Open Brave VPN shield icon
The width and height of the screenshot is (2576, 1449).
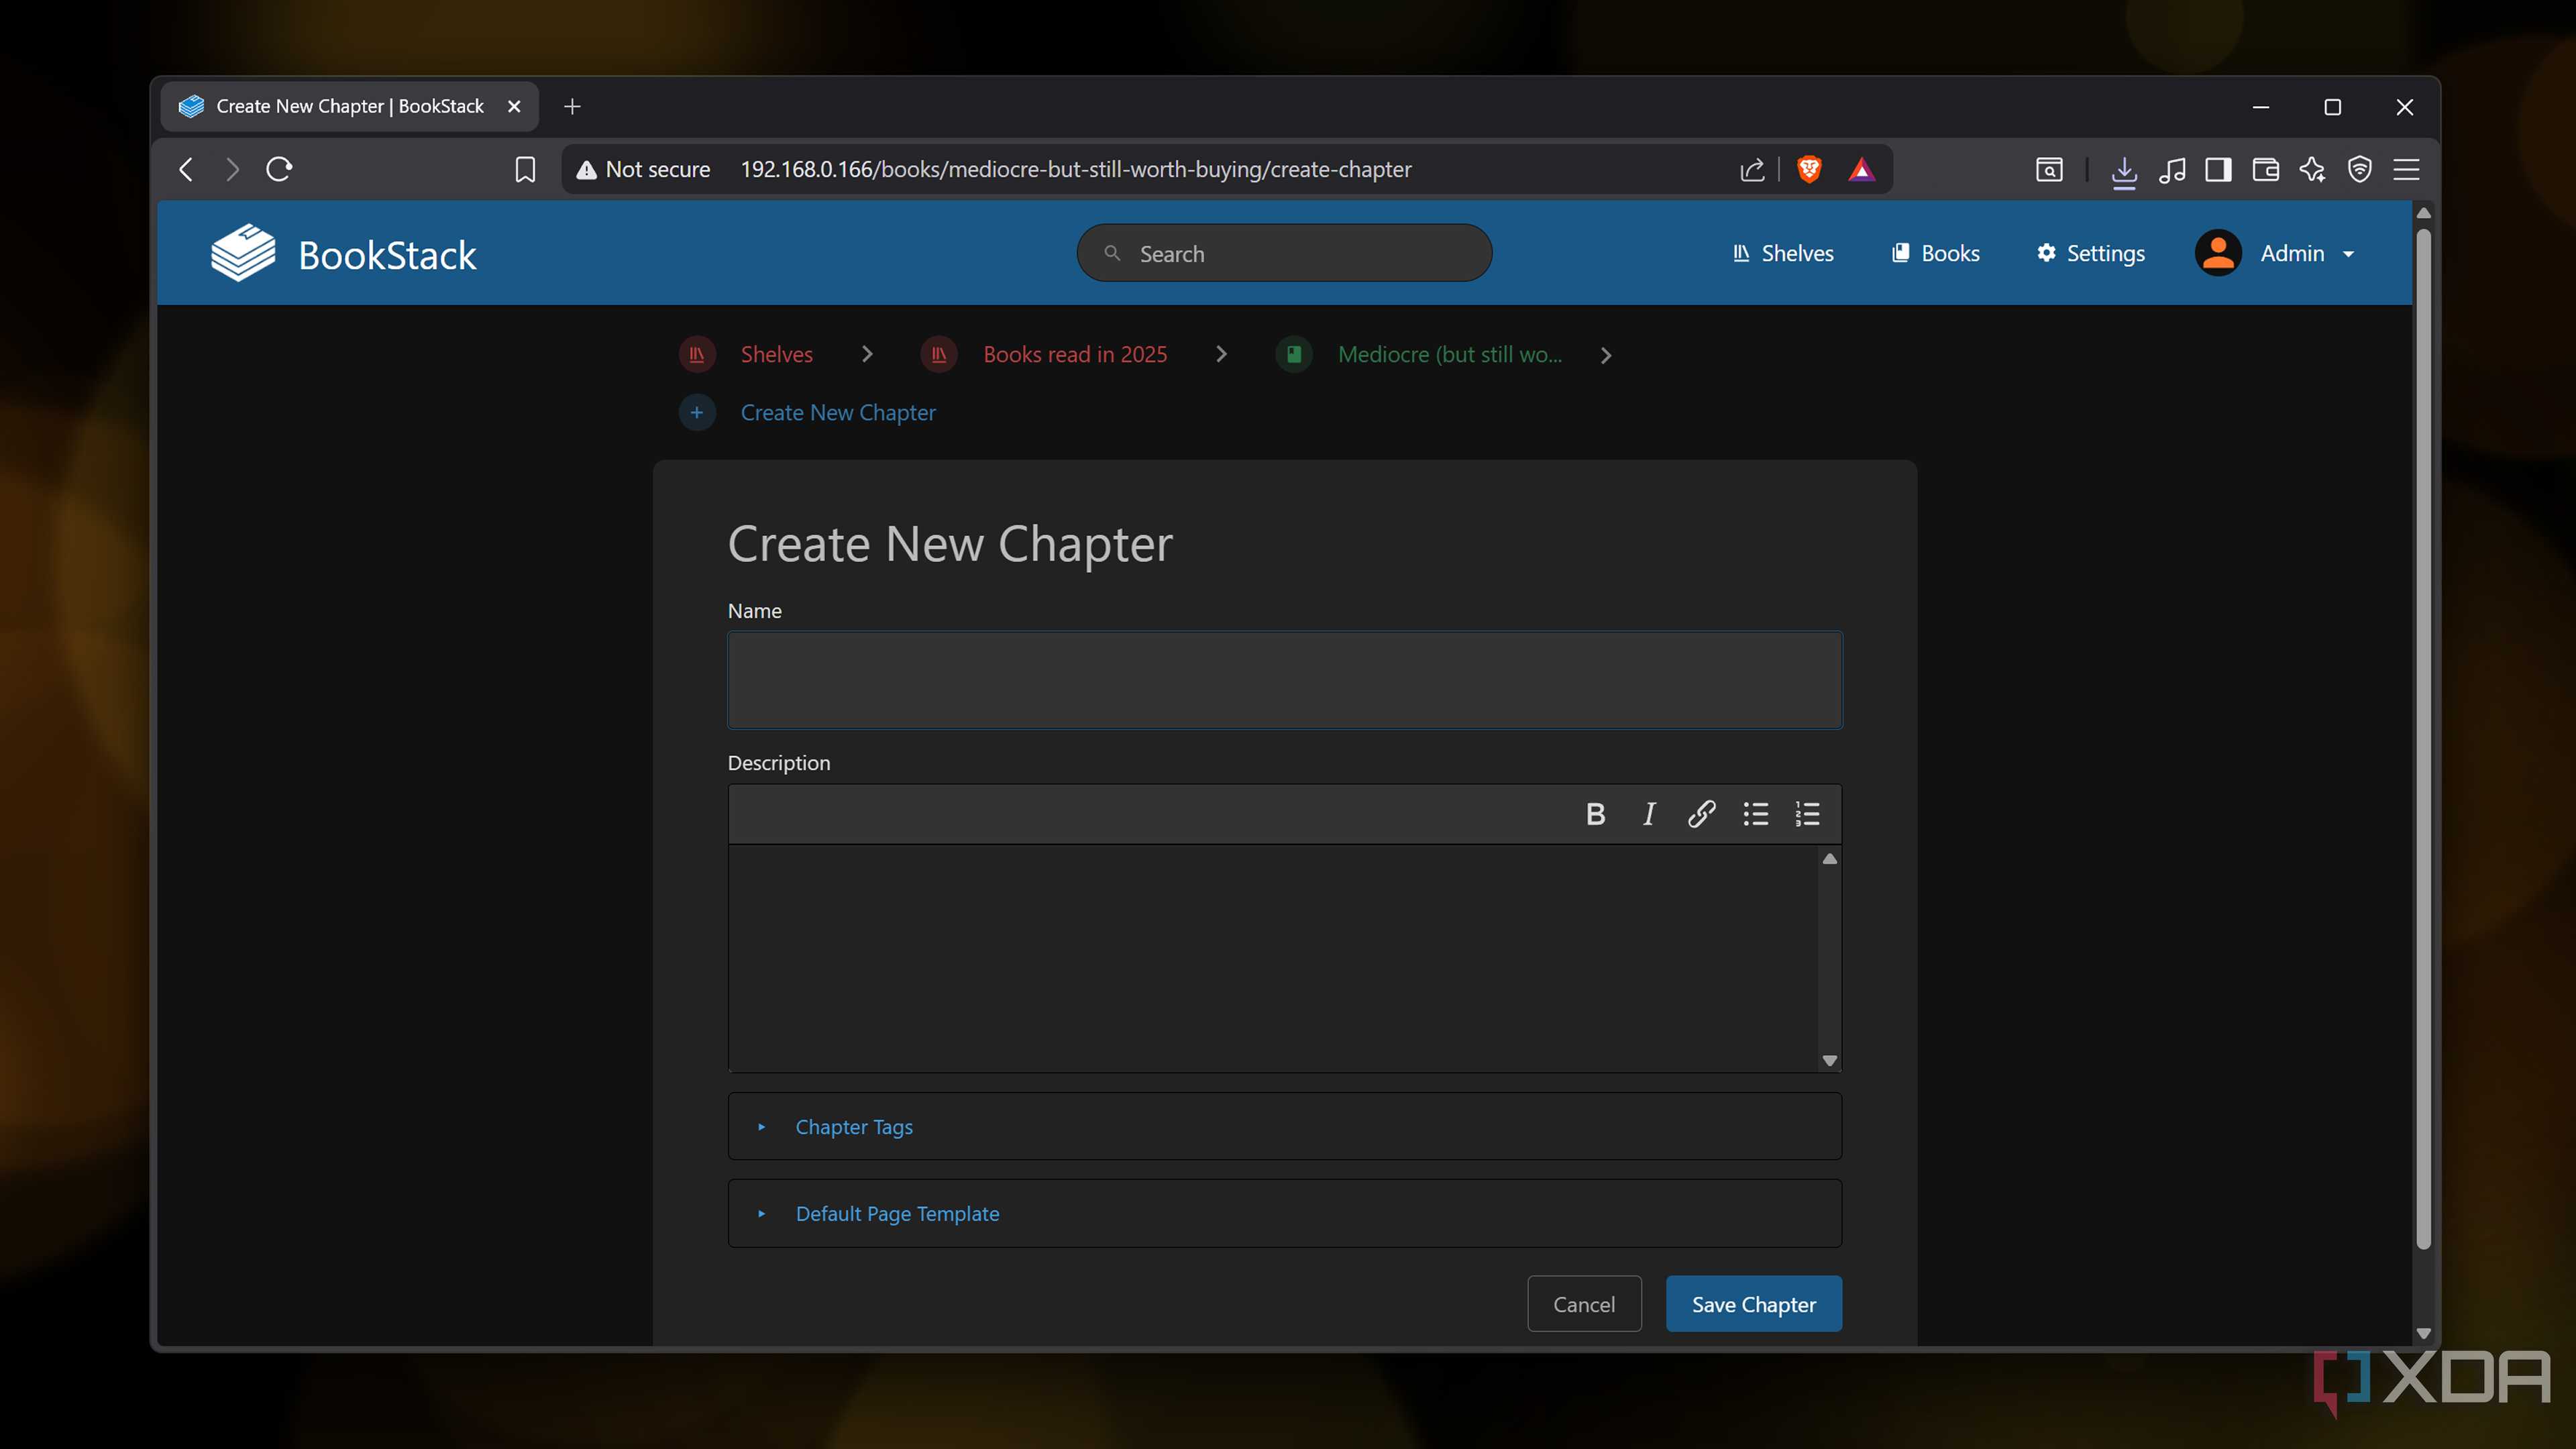(x=2359, y=169)
